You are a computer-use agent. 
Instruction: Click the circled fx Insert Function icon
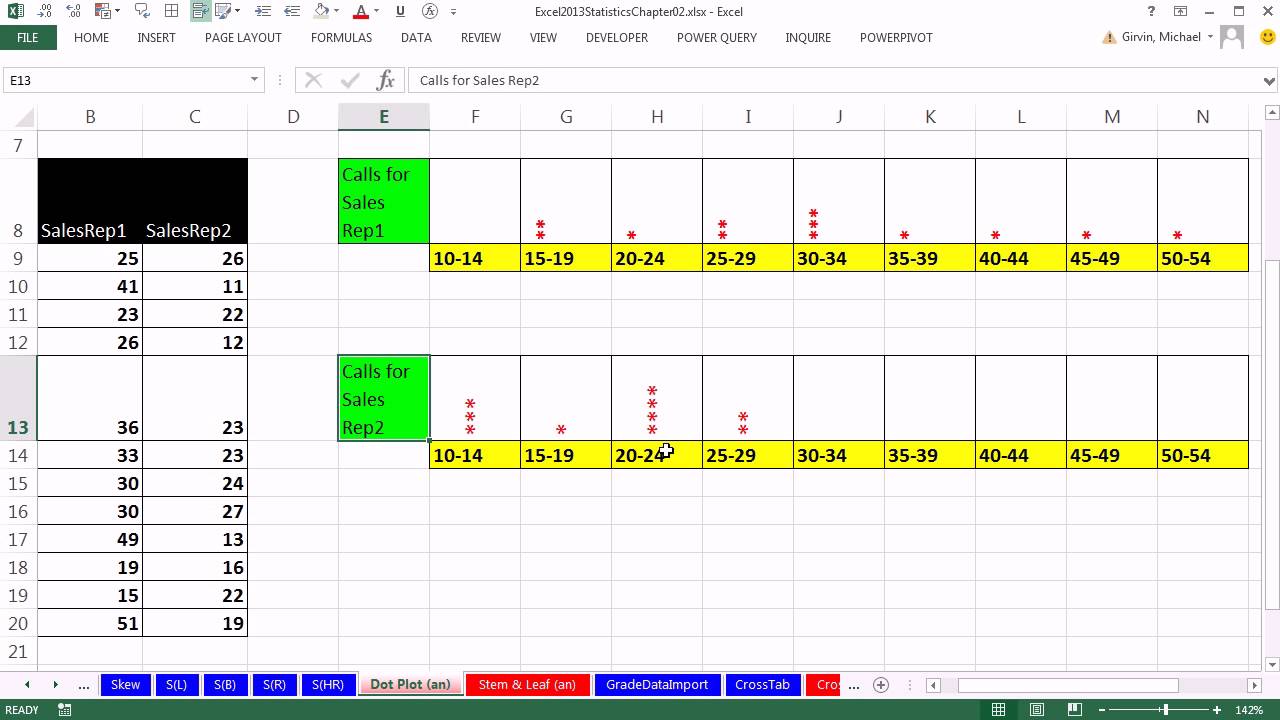(430, 12)
